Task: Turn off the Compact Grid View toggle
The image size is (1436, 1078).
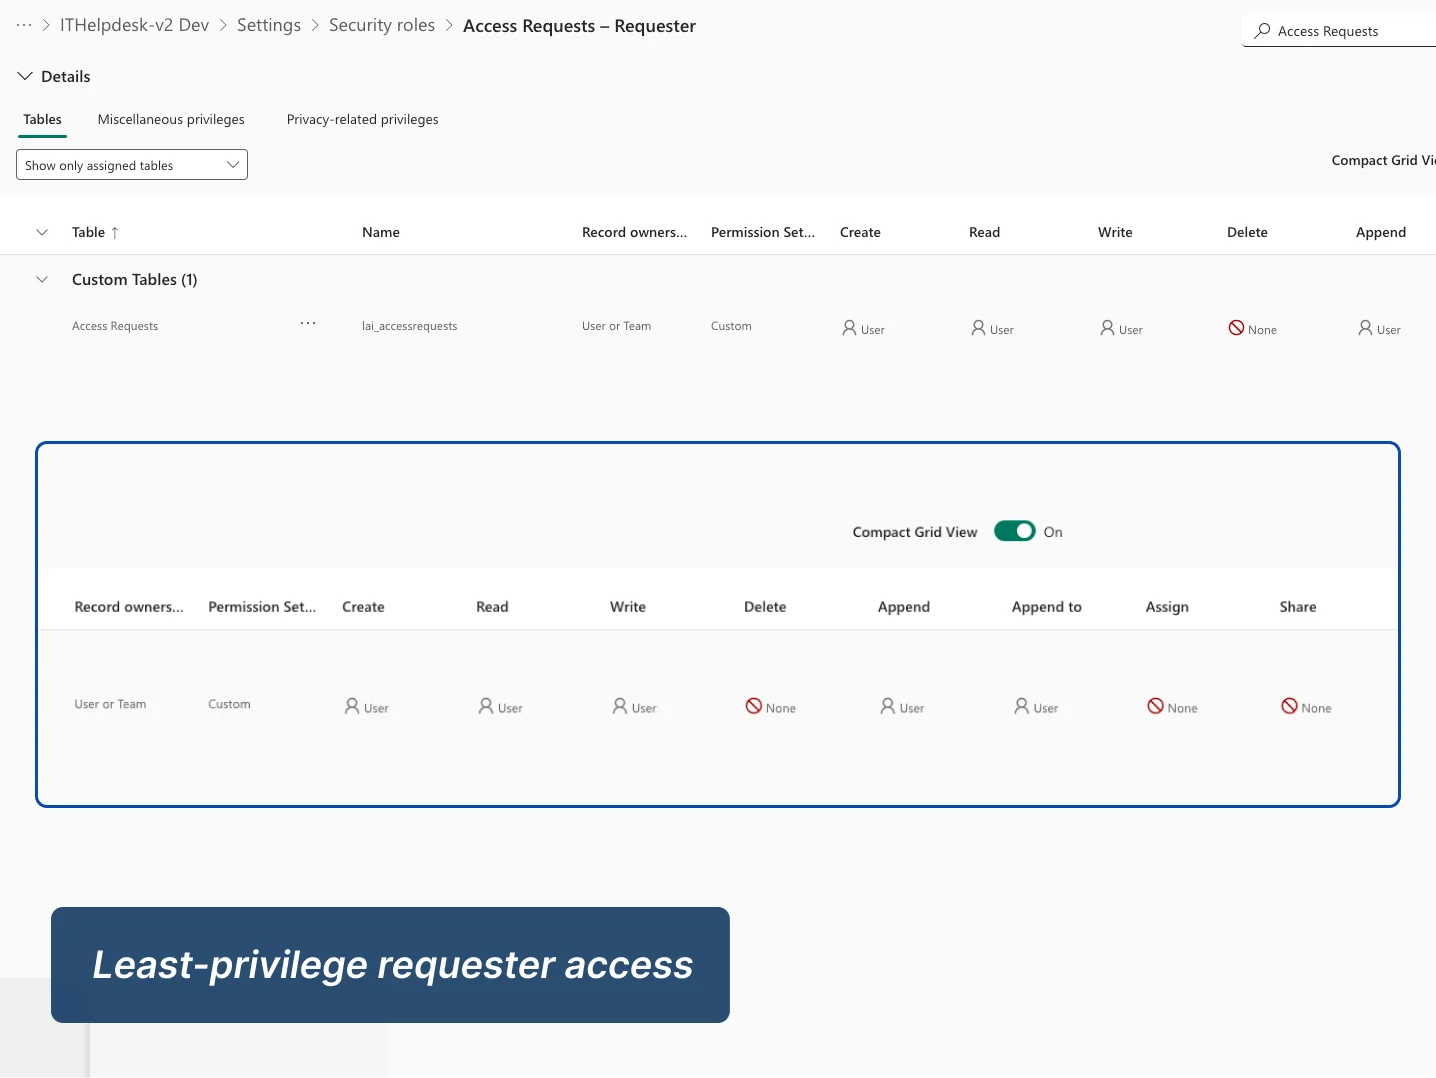Action: (1015, 531)
